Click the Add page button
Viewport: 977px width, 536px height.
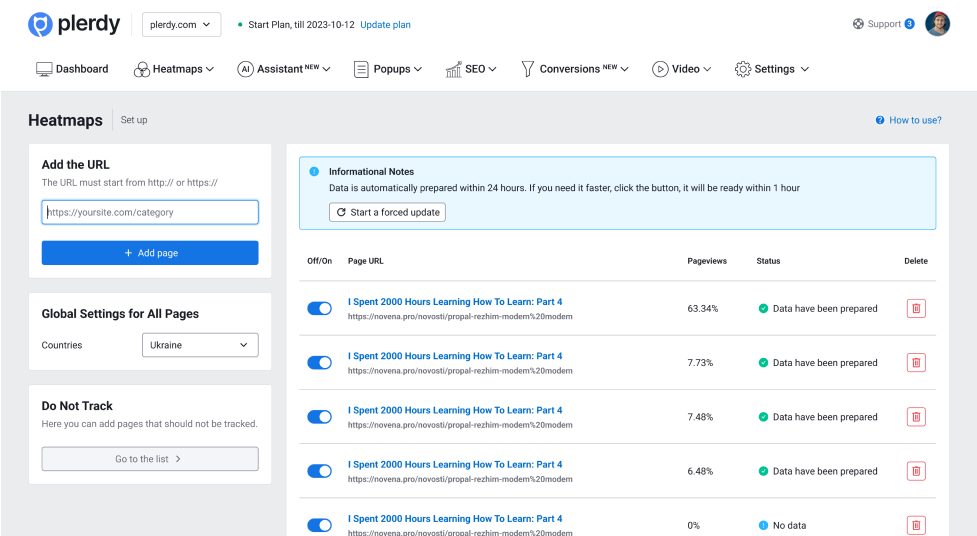(150, 253)
